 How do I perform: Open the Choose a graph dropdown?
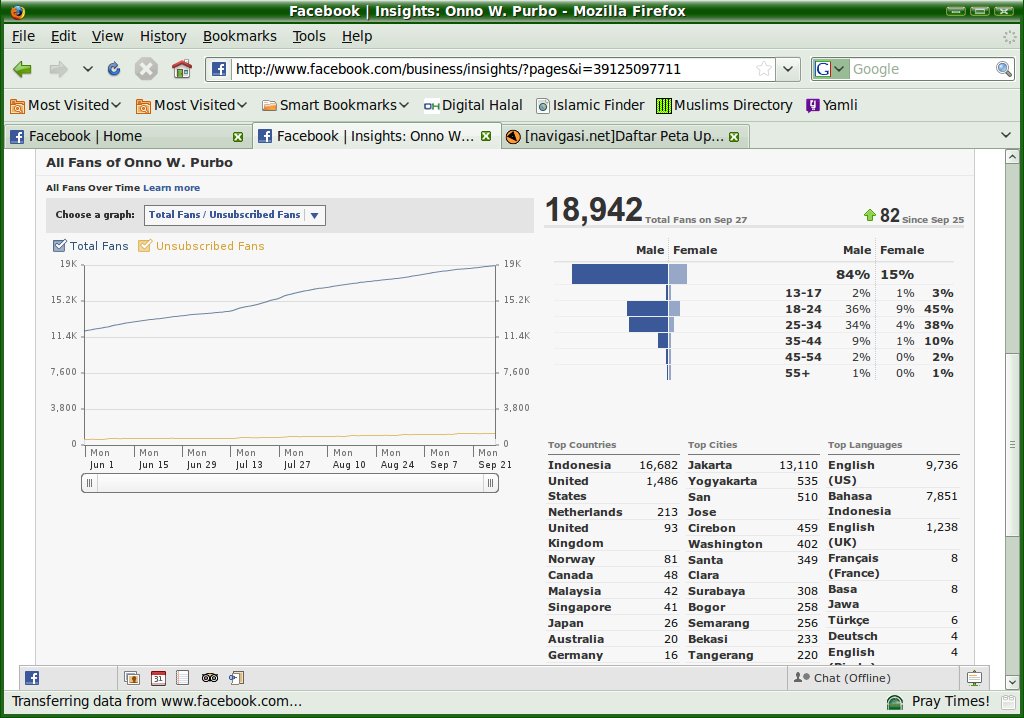tap(235, 214)
